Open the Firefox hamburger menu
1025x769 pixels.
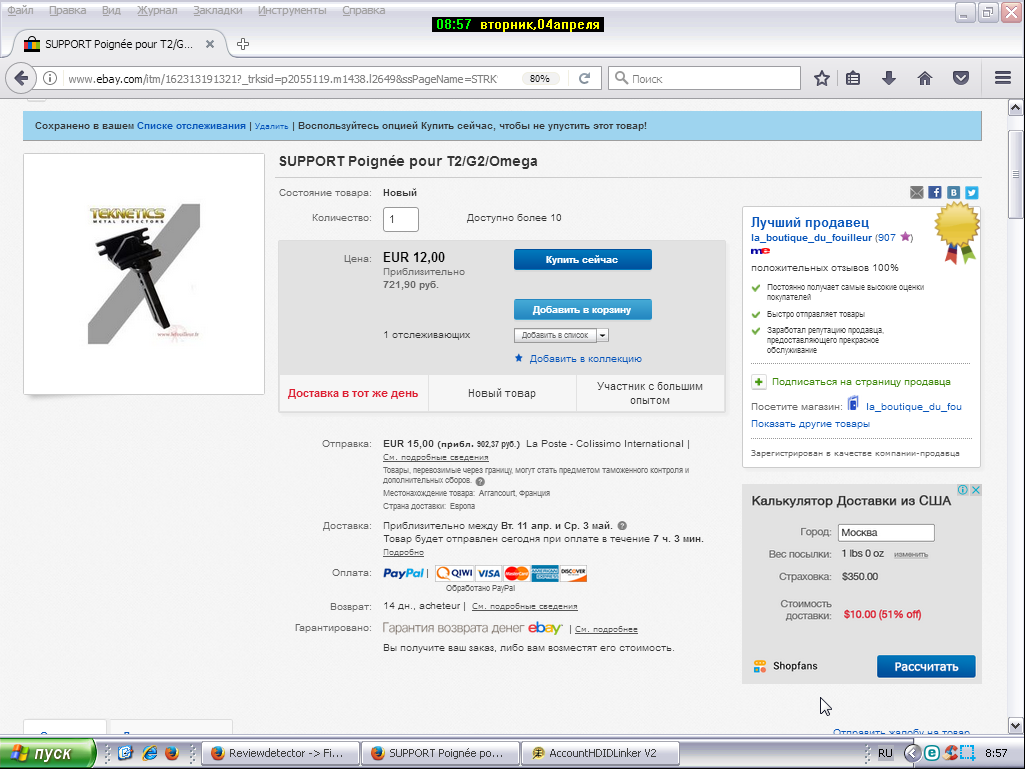[x=1003, y=78]
